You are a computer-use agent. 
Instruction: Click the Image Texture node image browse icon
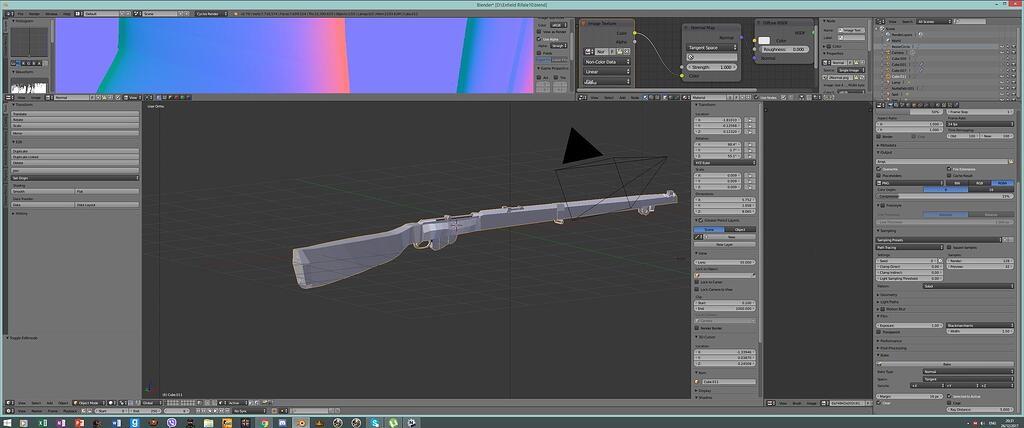pyautogui.click(x=588, y=51)
